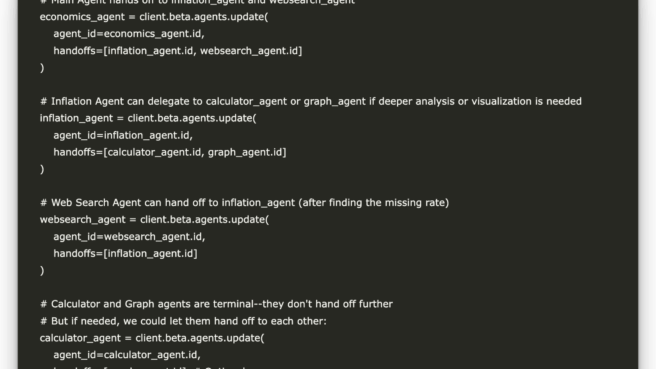656x369 pixels.
Task: Click the handoffs=[inflation_agent.id] line
Action: click(125, 254)
